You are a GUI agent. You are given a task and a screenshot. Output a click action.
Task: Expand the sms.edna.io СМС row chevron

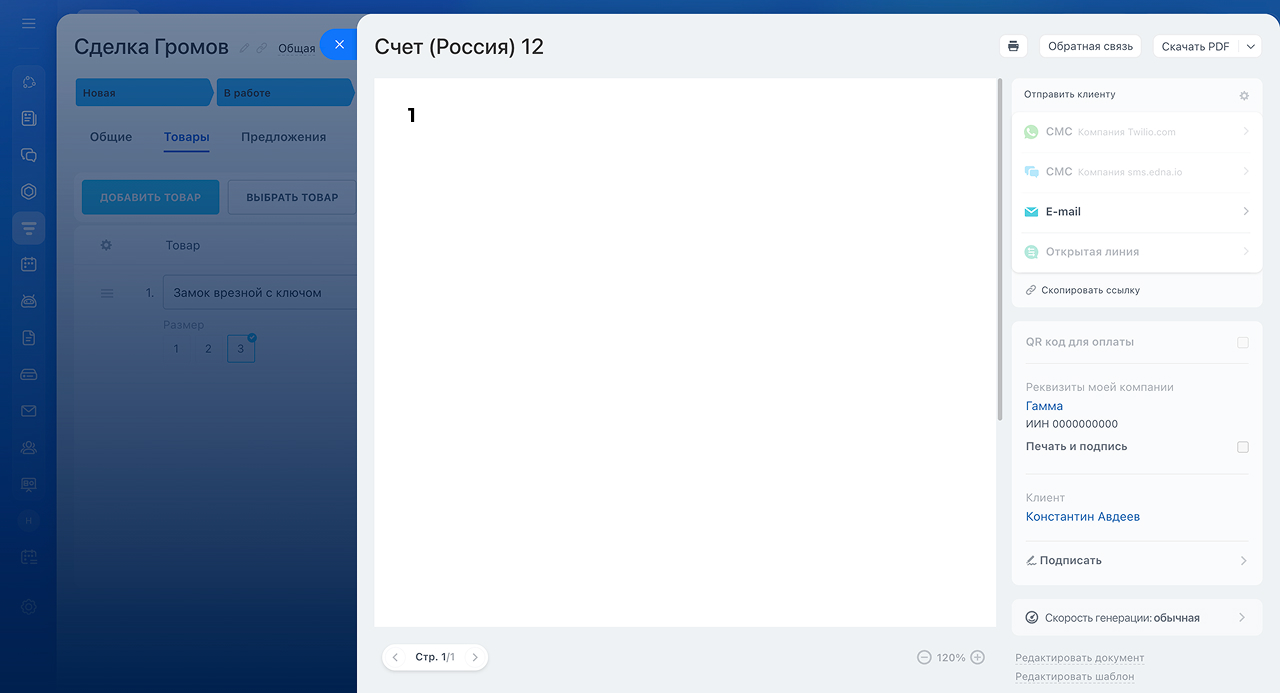coord(1246,171)
